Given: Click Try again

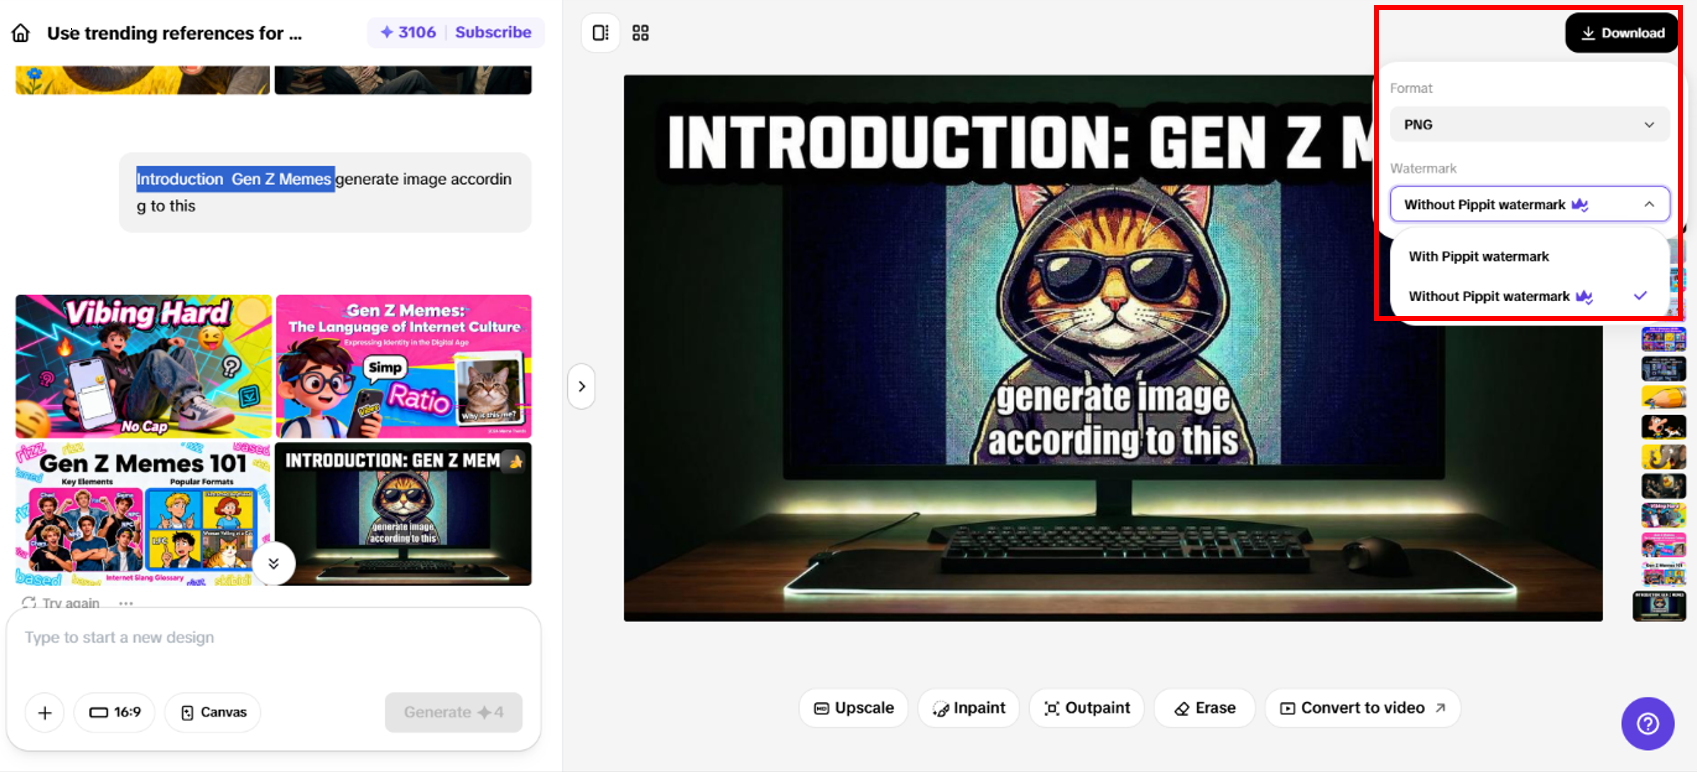Looking at the screenshot, I should click(x=61, y=603).
